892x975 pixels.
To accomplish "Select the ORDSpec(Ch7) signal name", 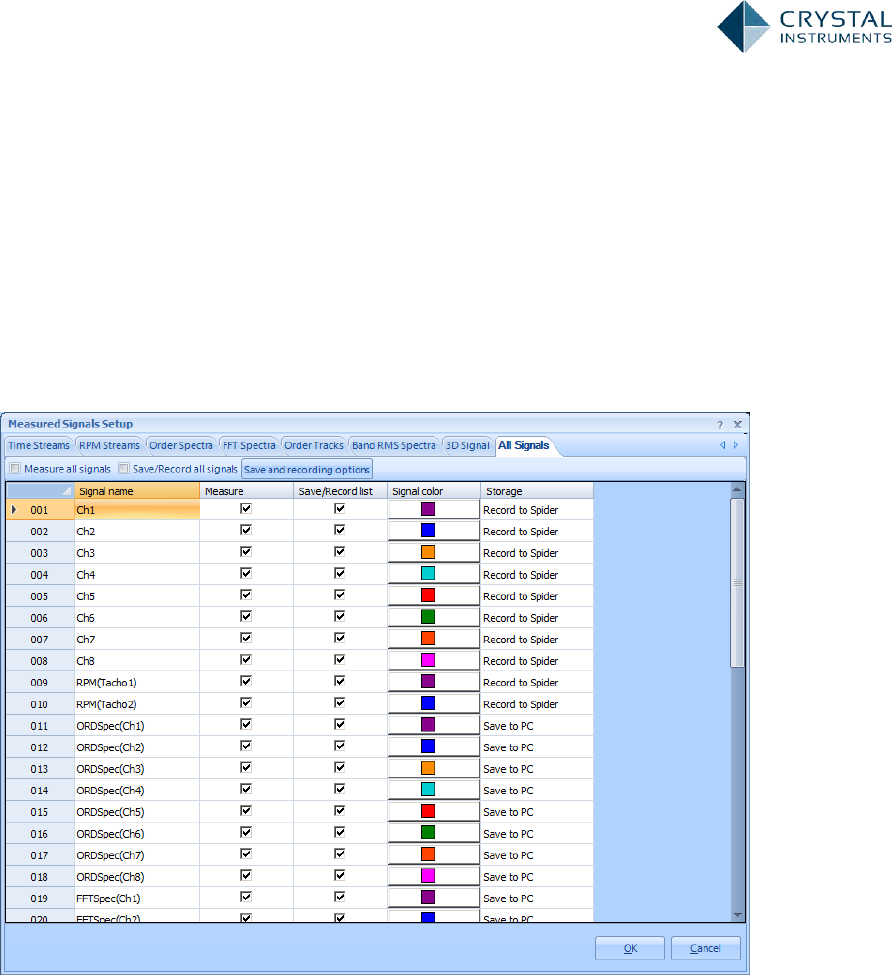I will 137,855.
